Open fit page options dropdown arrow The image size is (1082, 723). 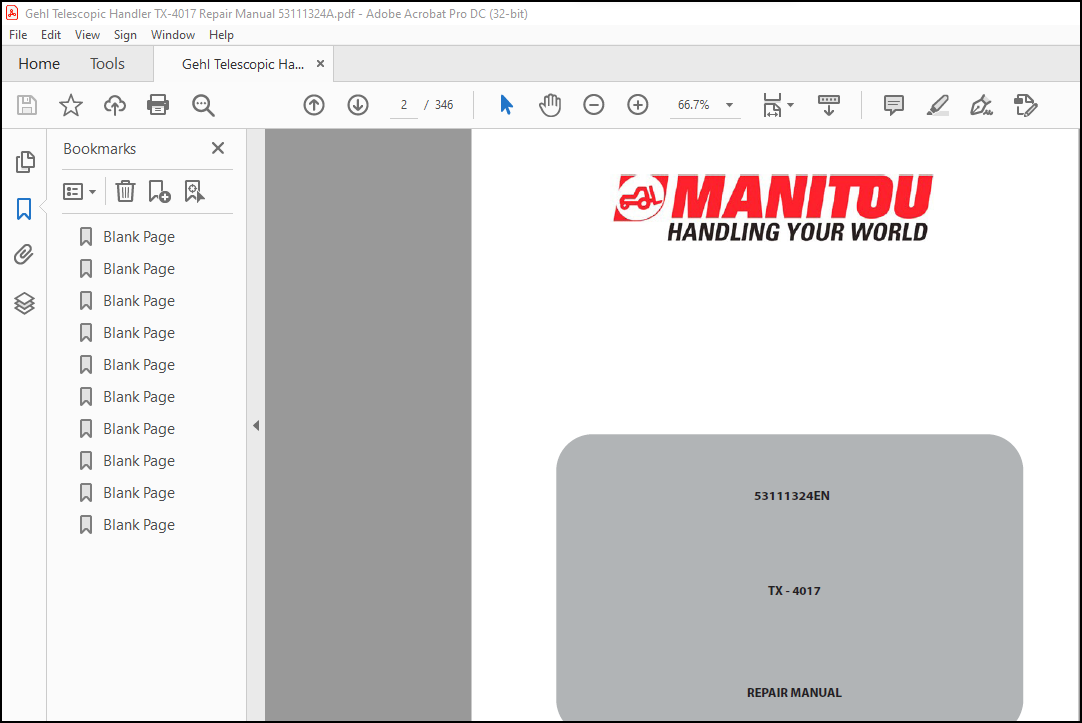[x=791, y=105]
